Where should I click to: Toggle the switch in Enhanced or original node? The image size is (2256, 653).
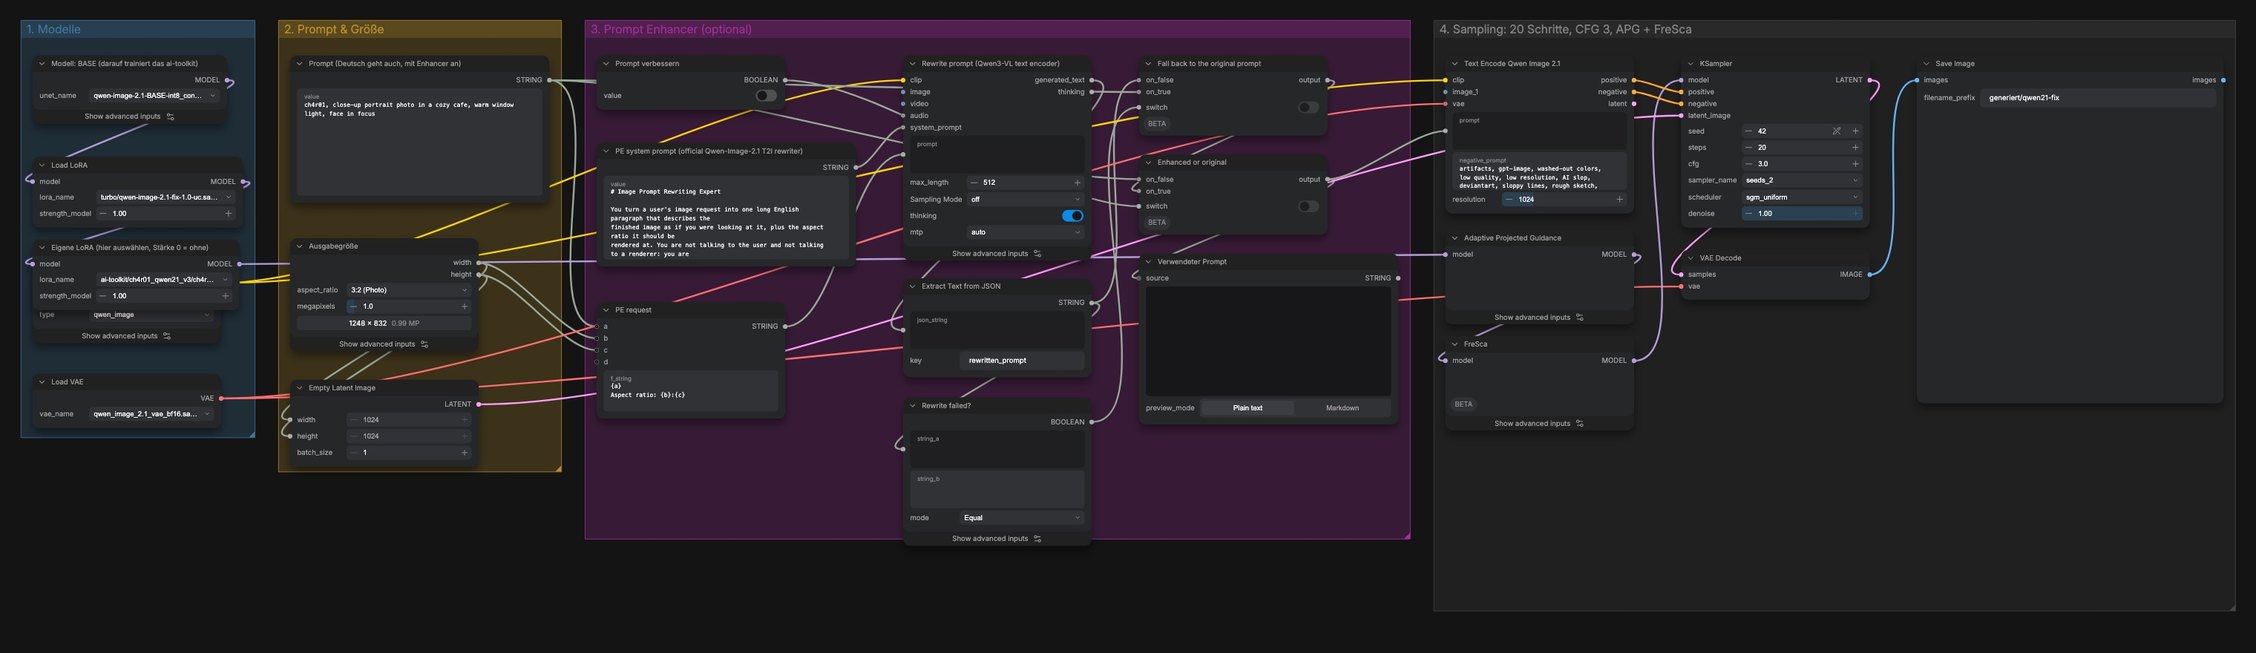click(x=1308, y=206)
